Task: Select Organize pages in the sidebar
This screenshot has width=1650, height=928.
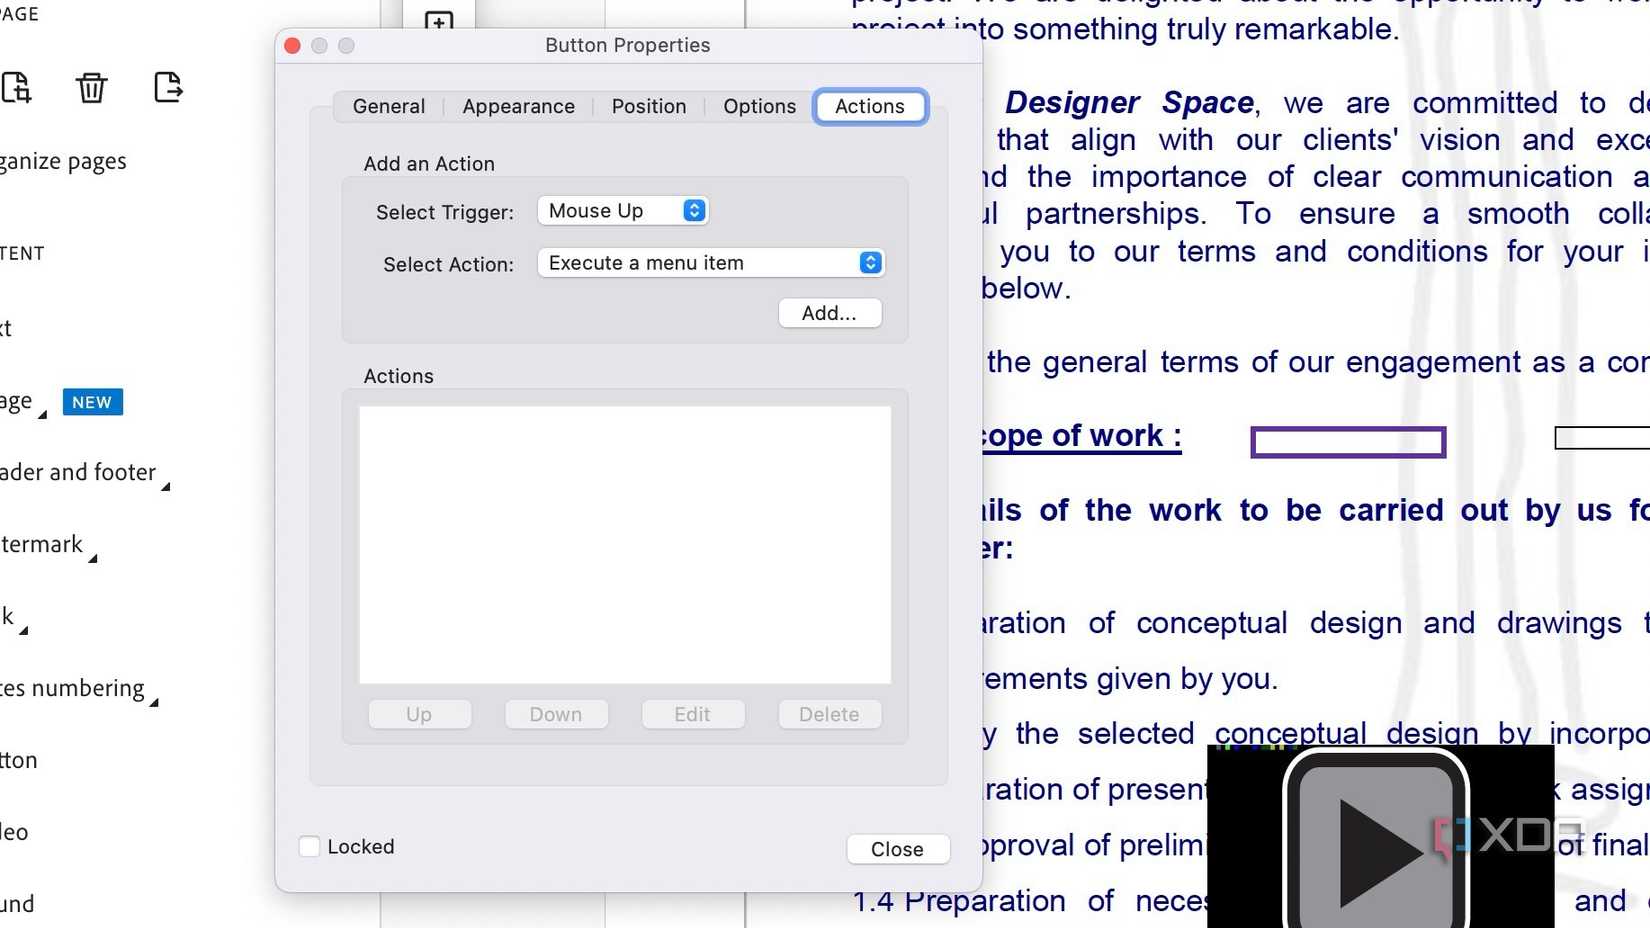Action: click(x=63, y=161)
